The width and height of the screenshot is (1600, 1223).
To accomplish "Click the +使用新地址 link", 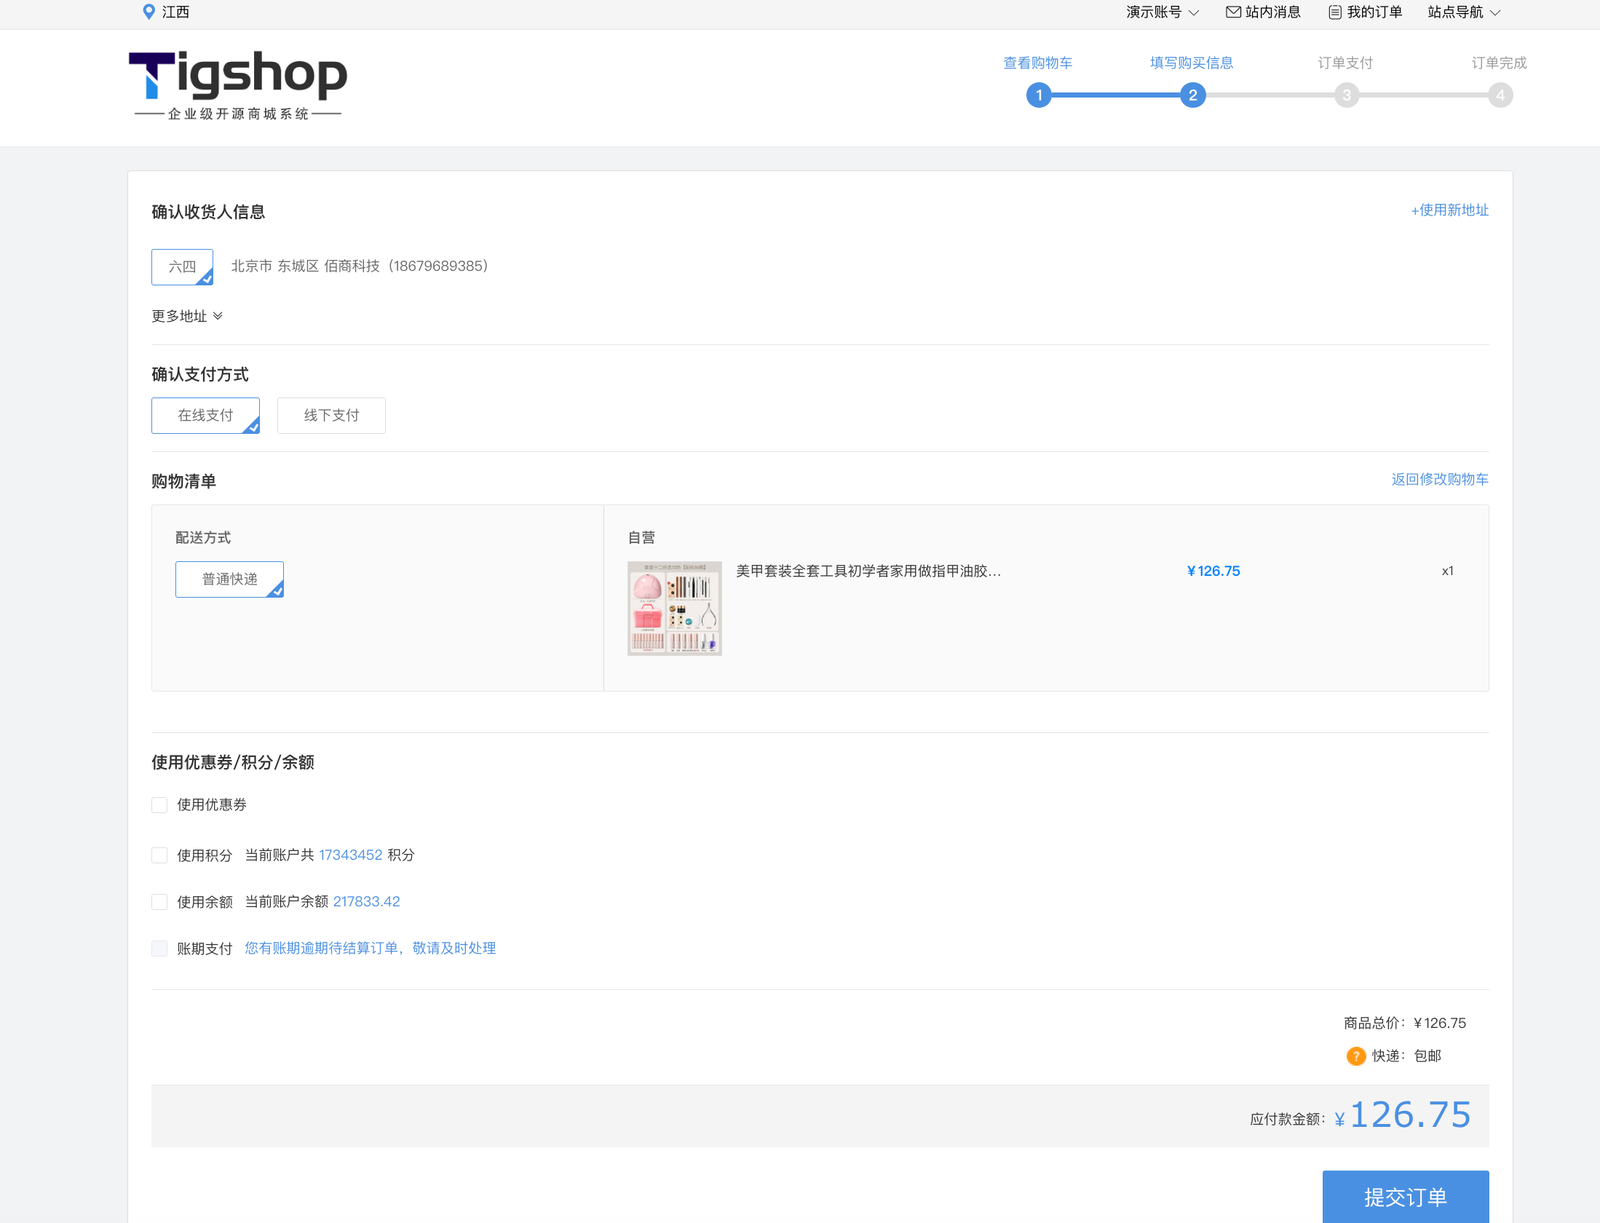I will click(1449, 210).
